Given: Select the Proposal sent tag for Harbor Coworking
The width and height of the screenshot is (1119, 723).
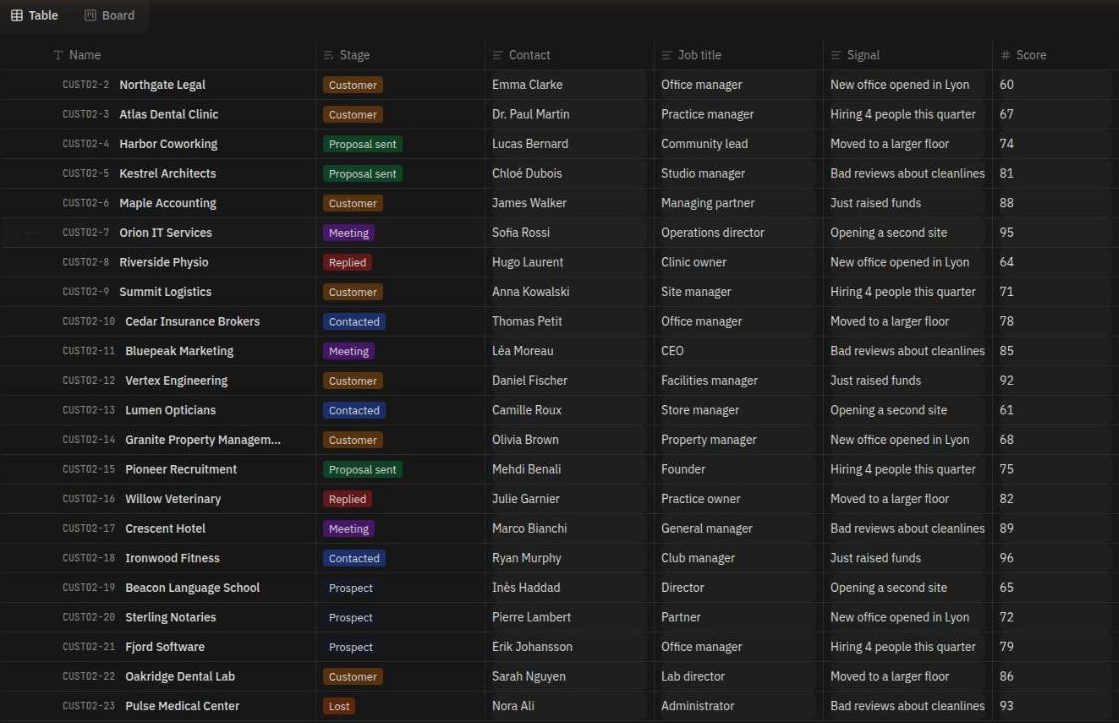Looking at the screenshot, I should tap(363, 144).
